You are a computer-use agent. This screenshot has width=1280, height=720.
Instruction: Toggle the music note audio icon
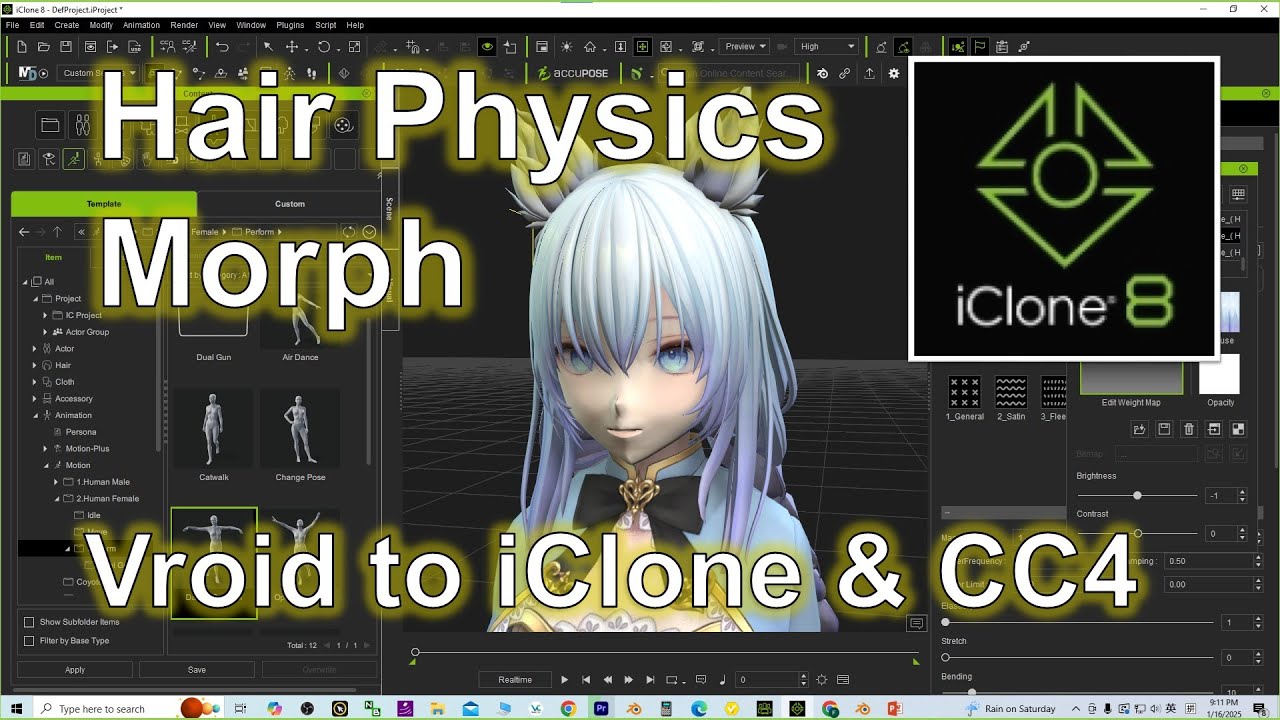point(722,680)
